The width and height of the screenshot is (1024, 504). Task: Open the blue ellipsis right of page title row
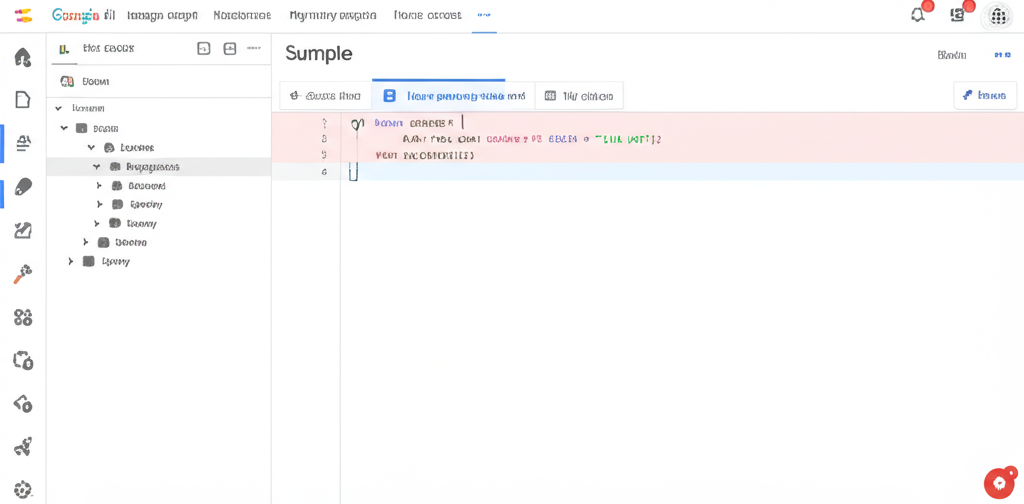point(1002,55)
